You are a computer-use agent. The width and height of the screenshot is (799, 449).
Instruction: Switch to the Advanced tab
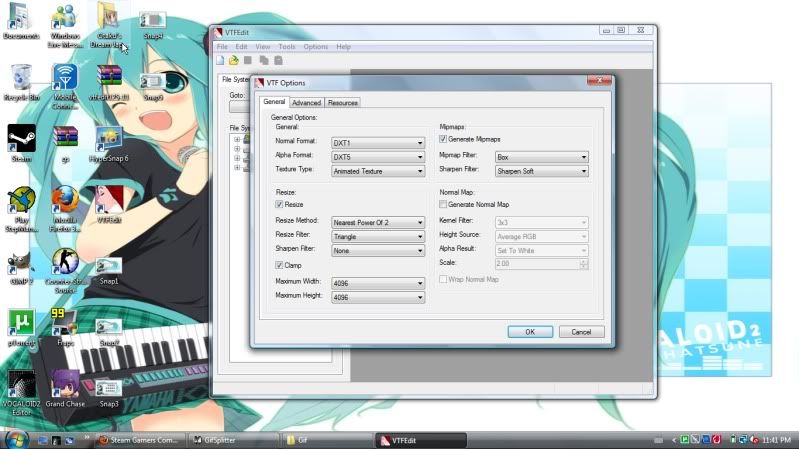pos(306,102)
